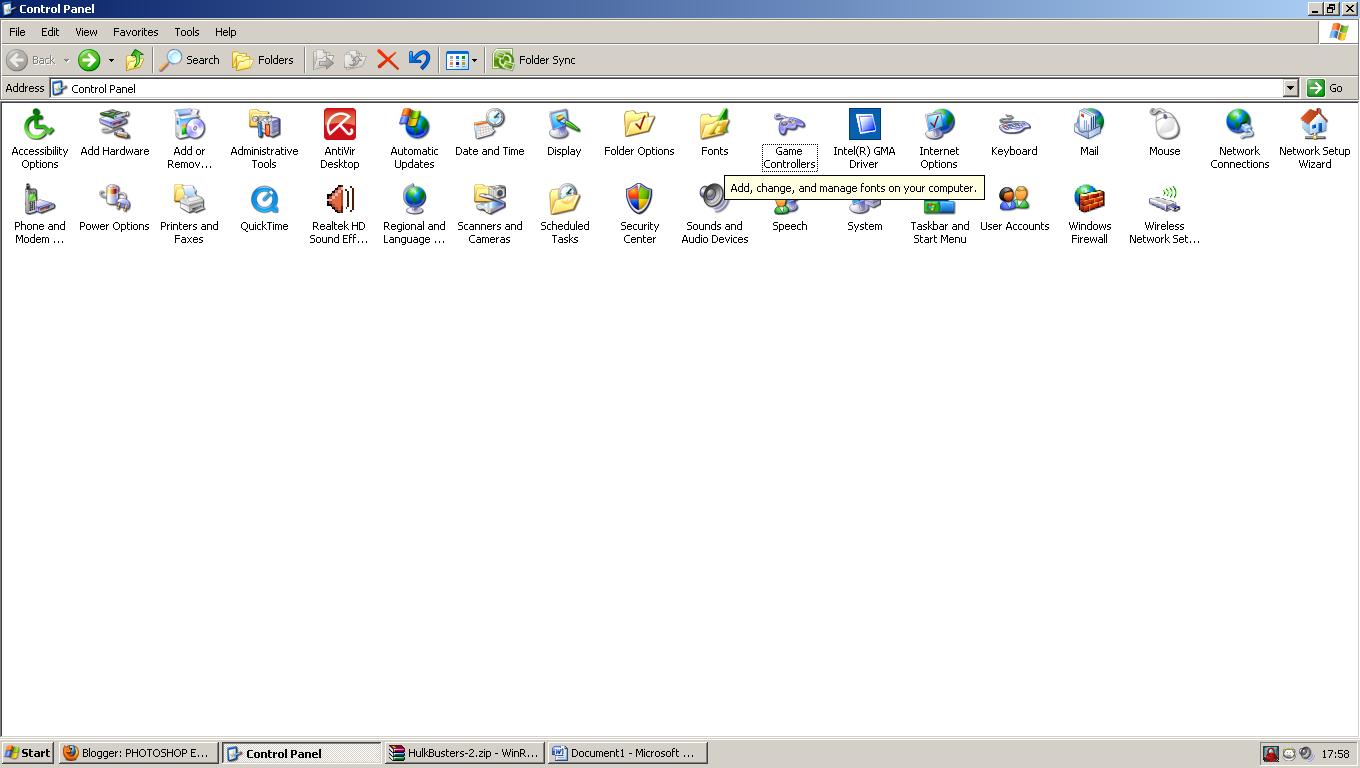
Task: Select Taskbar and Start Menu icon
Action: 939,207
